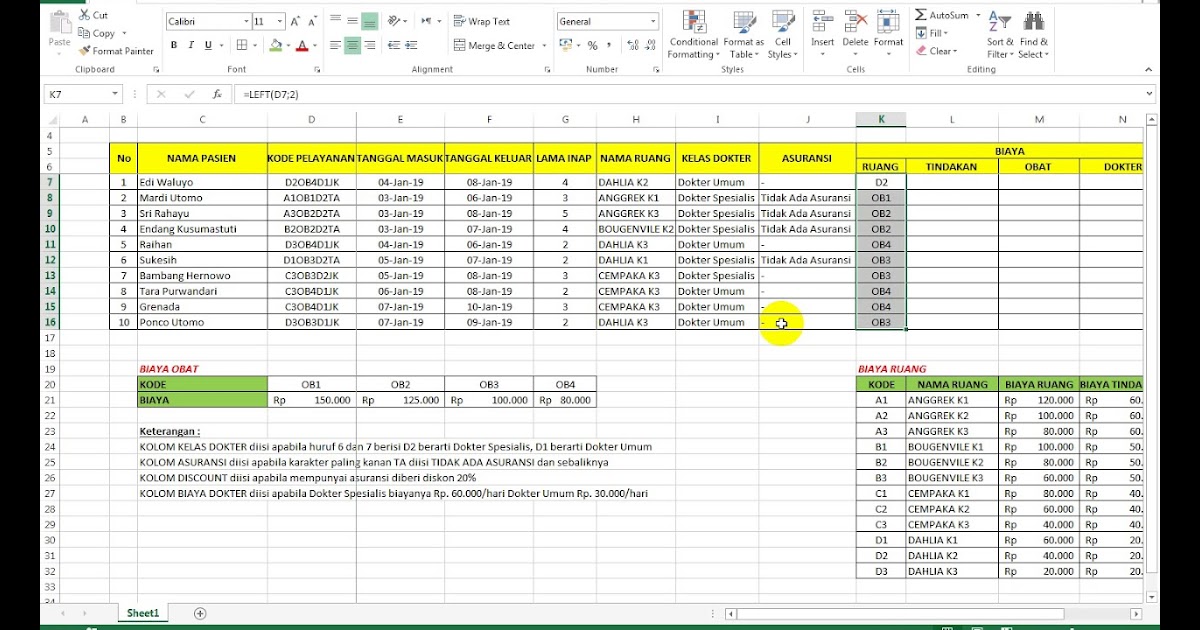The image size is (1200, 630).
Task: Click Wrap Text button
Action: coord(482,21)
